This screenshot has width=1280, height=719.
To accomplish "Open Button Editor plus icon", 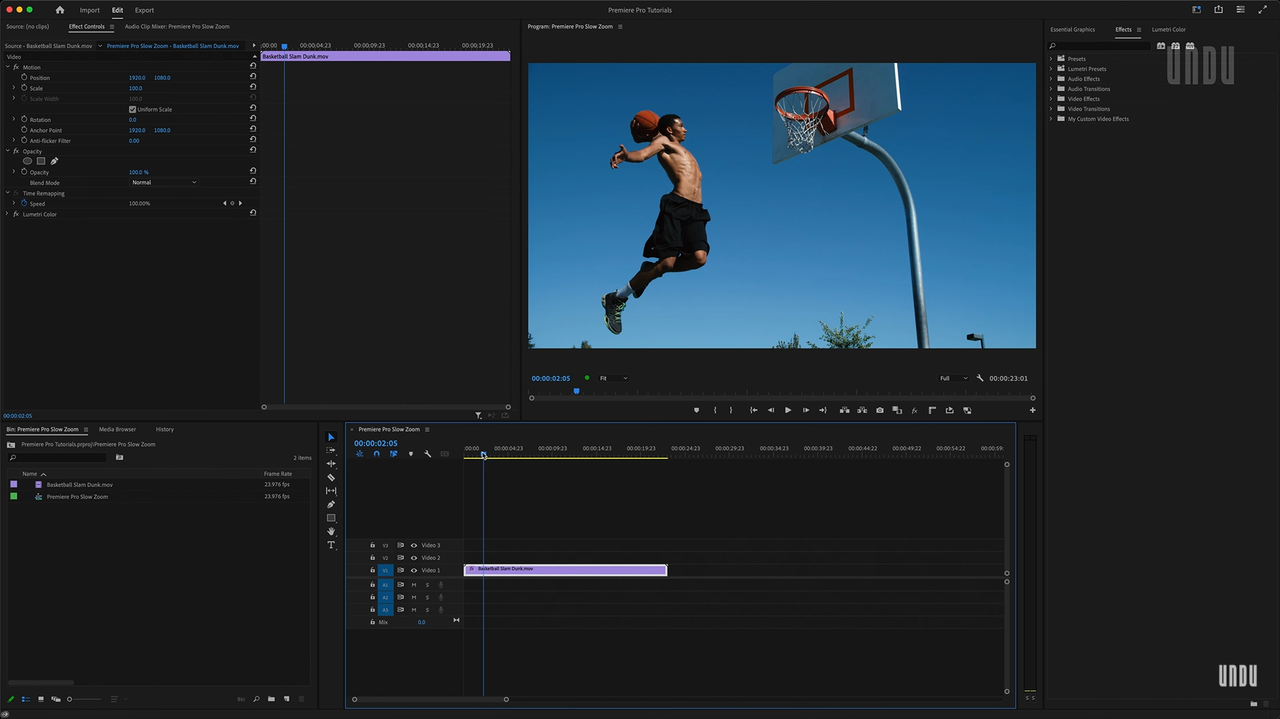I will click(1032, 410).
